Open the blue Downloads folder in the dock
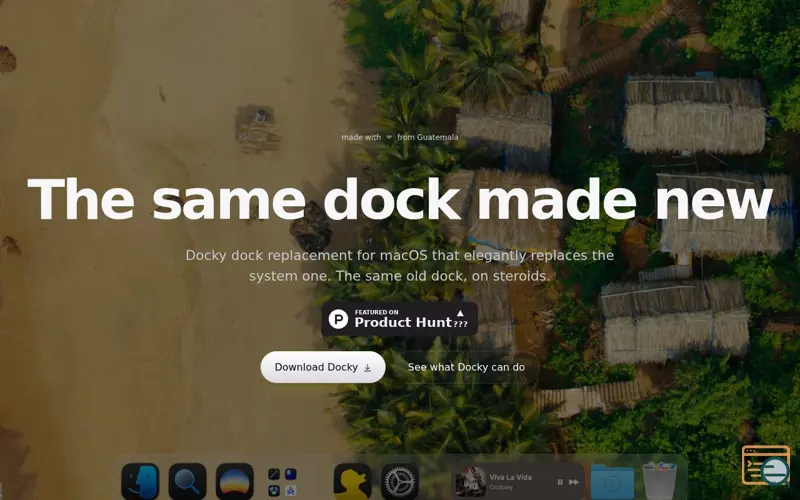This screenshot has height=500, width=800. 612,482
